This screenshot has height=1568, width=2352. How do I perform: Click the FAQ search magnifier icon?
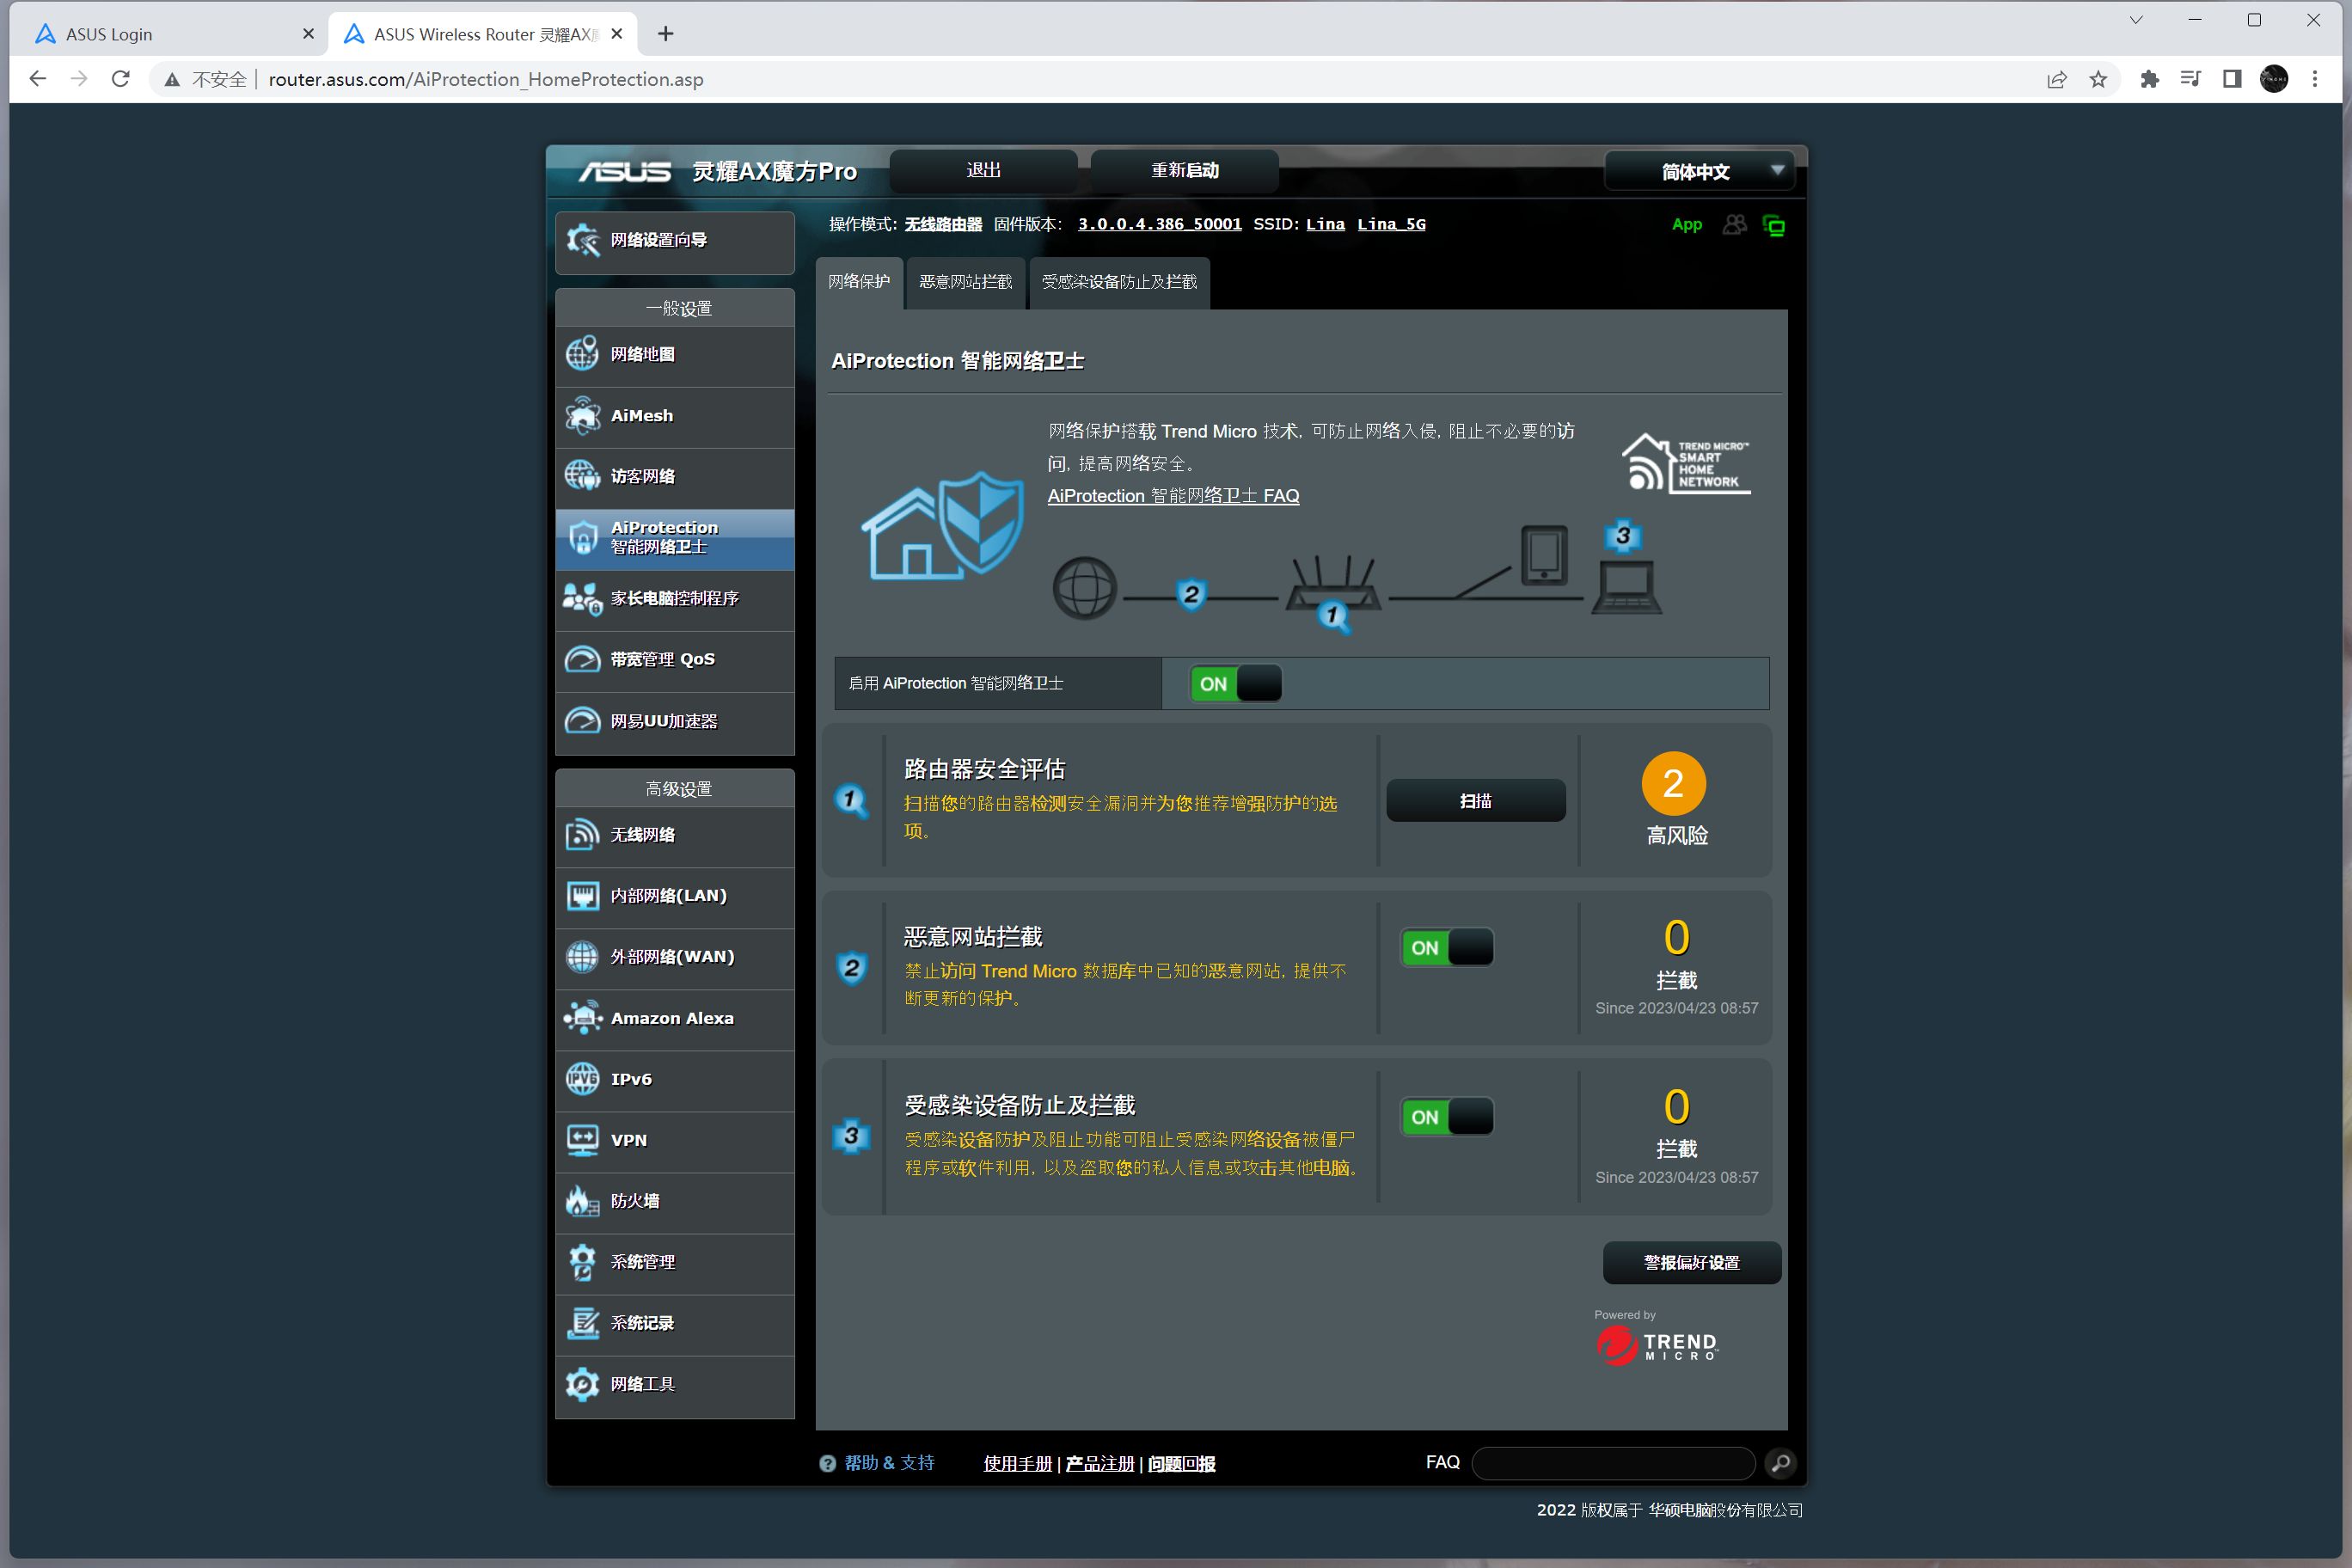1780,1463
